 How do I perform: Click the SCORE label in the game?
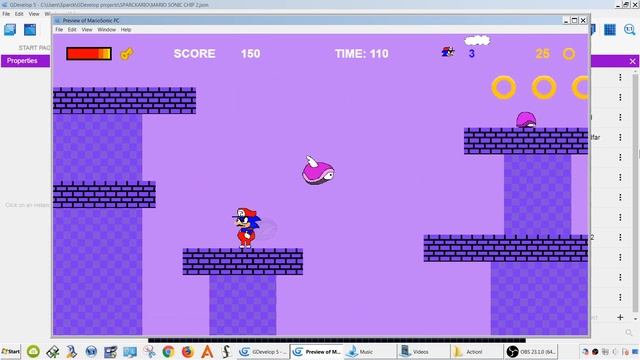(x=194, y=53)
